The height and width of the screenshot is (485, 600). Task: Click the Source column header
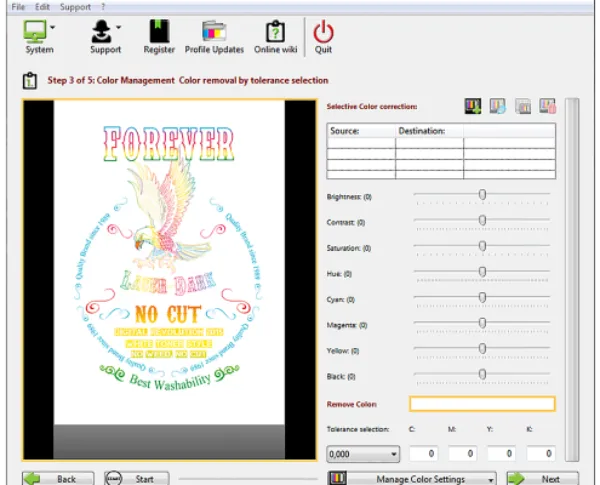pos(361,131)
